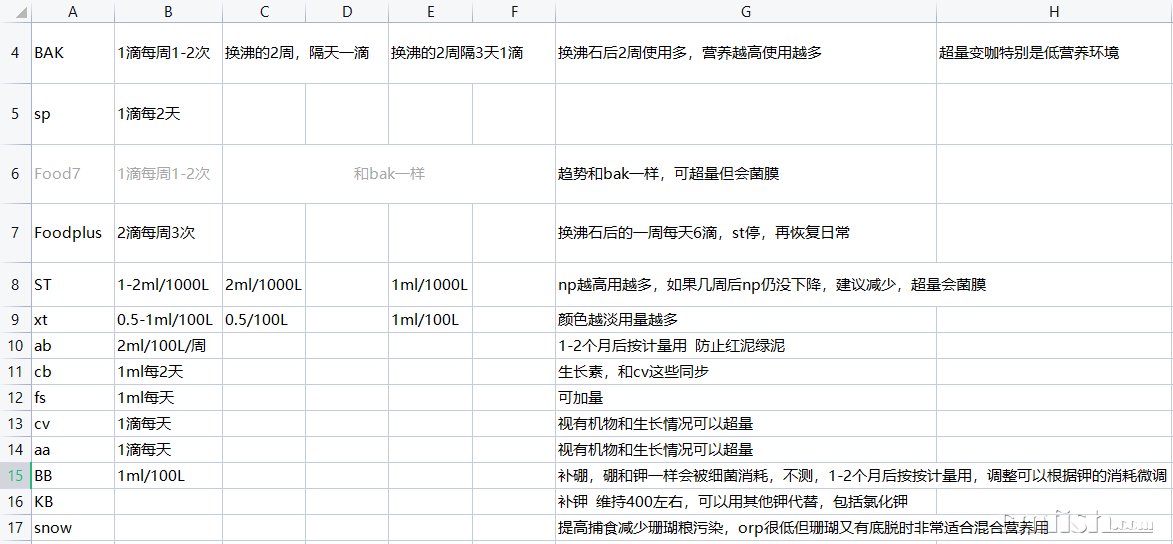
Task: Click the select-all corner of the grid
Action: [15, 11]
